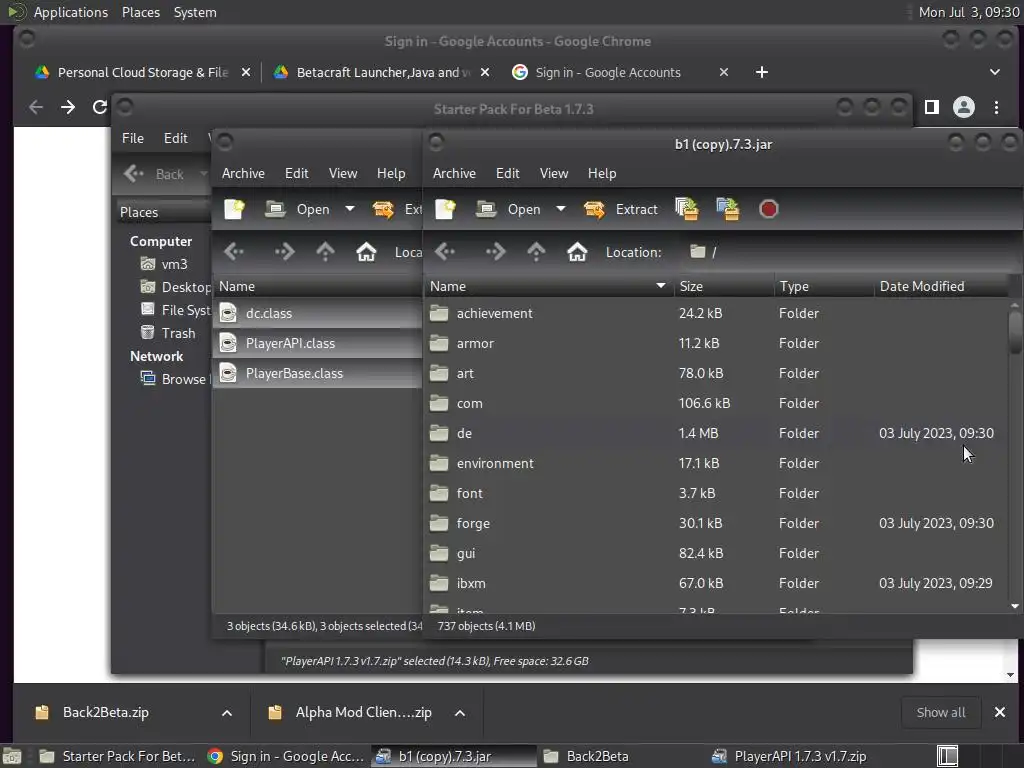This screenshot has height=768, width=1024.
Task: Click Chrome profile avatar icon
Action: (x=964, y=107)
